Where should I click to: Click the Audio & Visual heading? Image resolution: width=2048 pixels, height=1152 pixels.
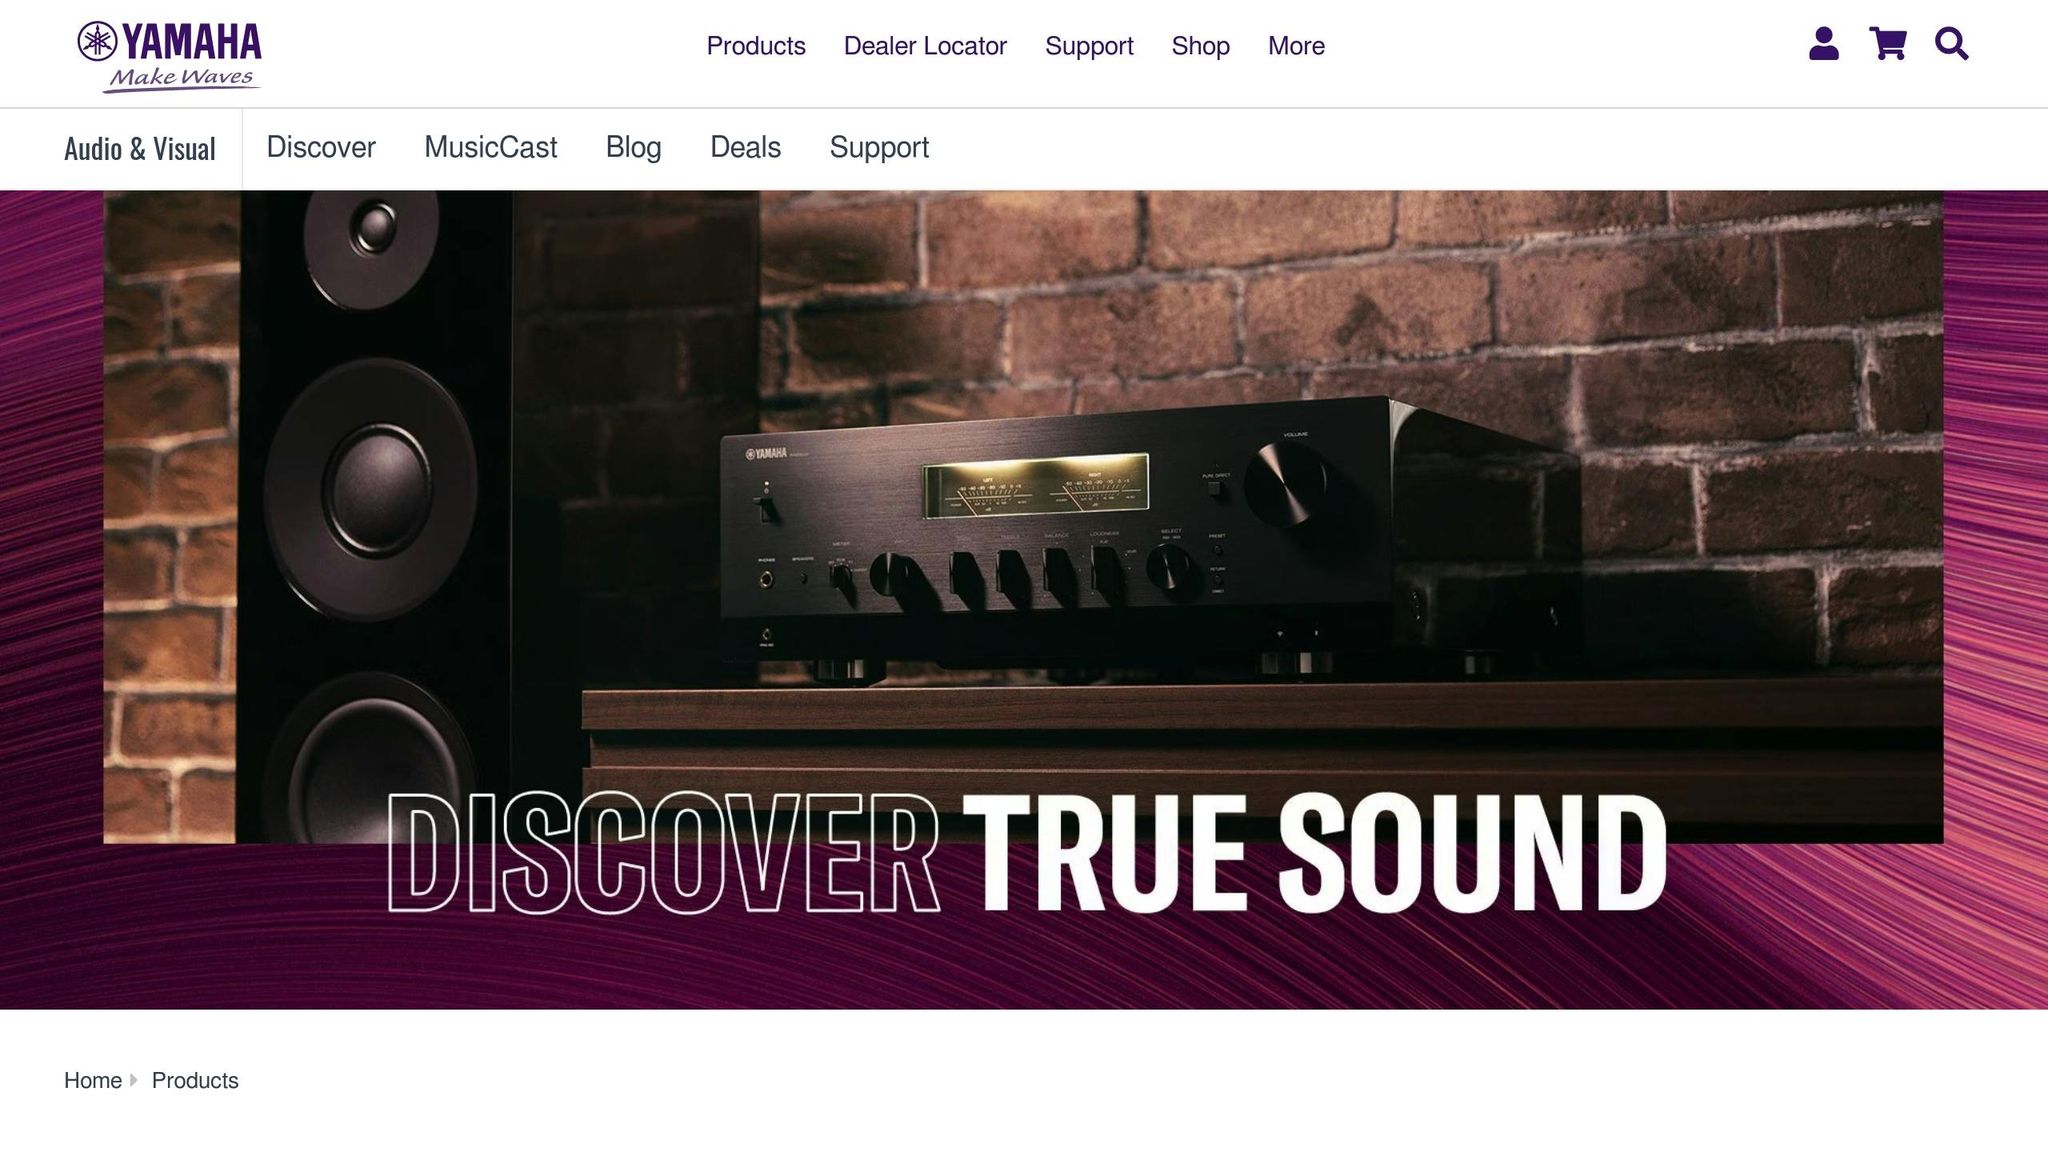coord(140,149)
